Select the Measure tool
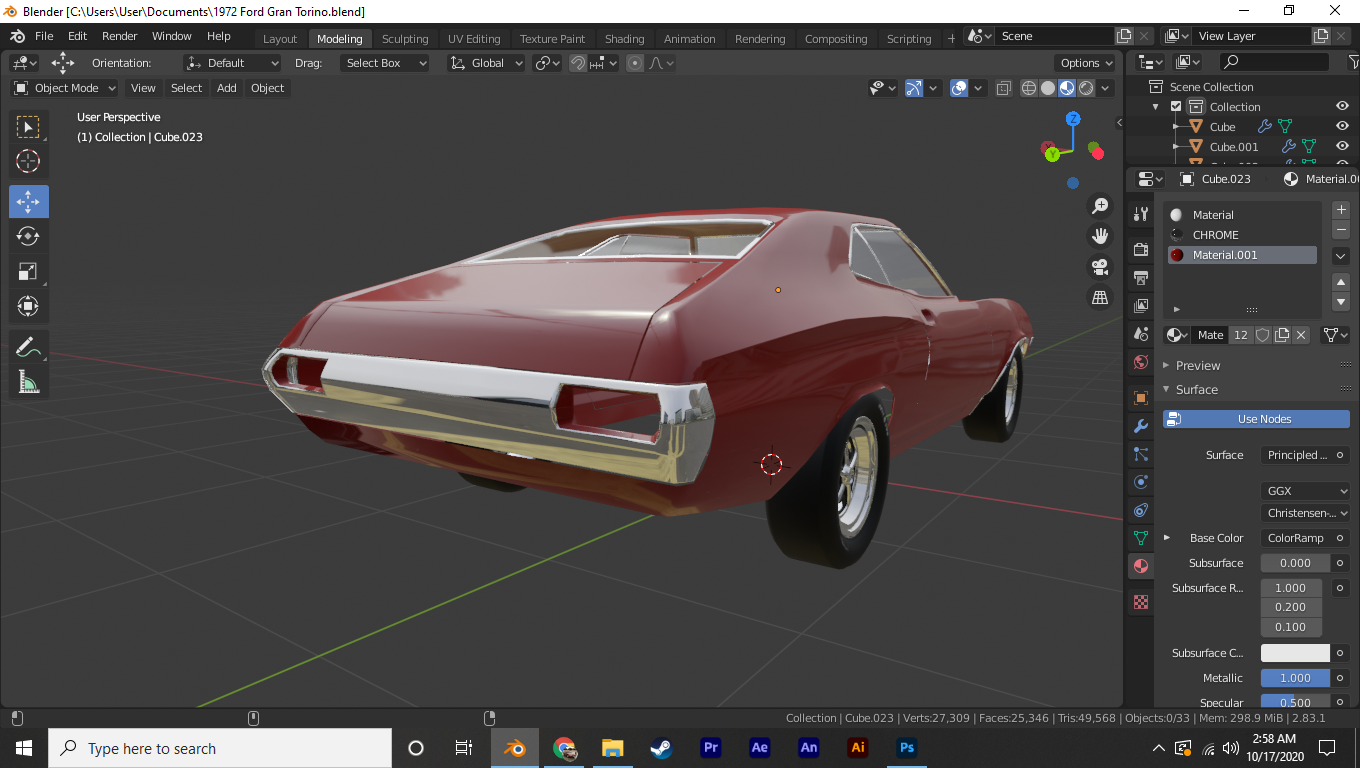This screenshot has width=1360, height=768. pos(29,382)
